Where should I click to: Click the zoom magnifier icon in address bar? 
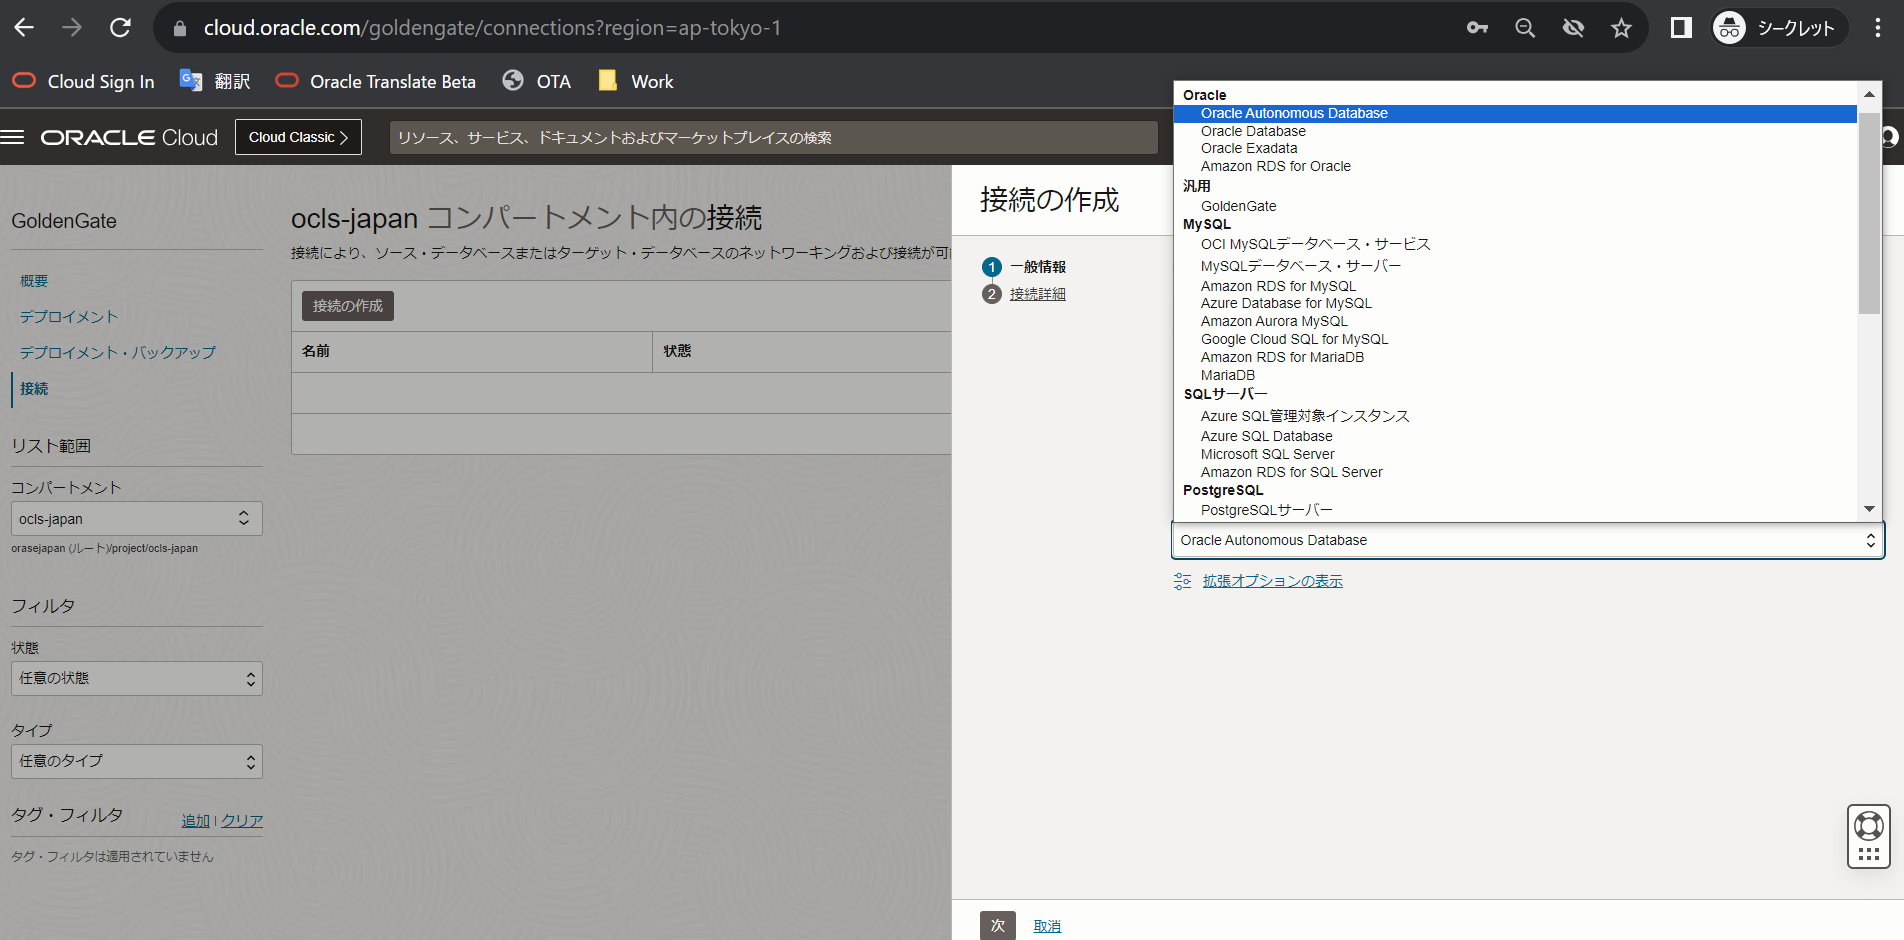(x=1525, y=28)
